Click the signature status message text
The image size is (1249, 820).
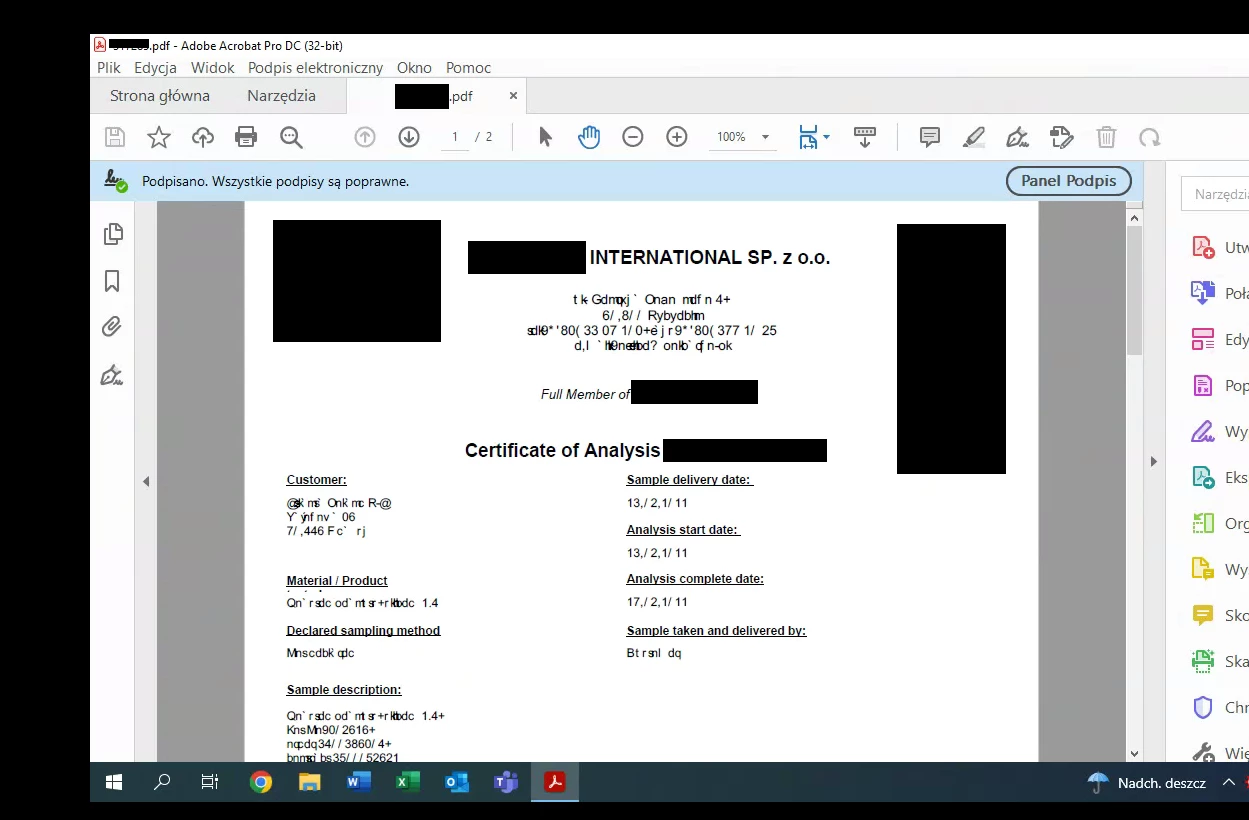(275, 182)
